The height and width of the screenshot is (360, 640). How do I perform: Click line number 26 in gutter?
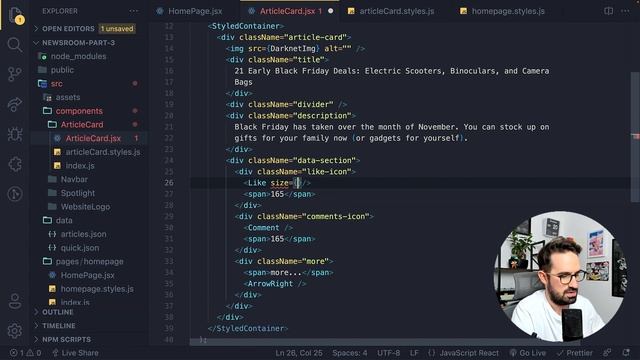coord(169,183)
